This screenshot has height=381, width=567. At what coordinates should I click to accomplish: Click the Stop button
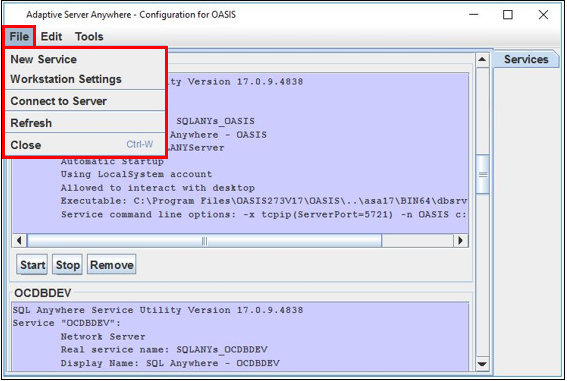pyautogui.click(x=68, y=265)
